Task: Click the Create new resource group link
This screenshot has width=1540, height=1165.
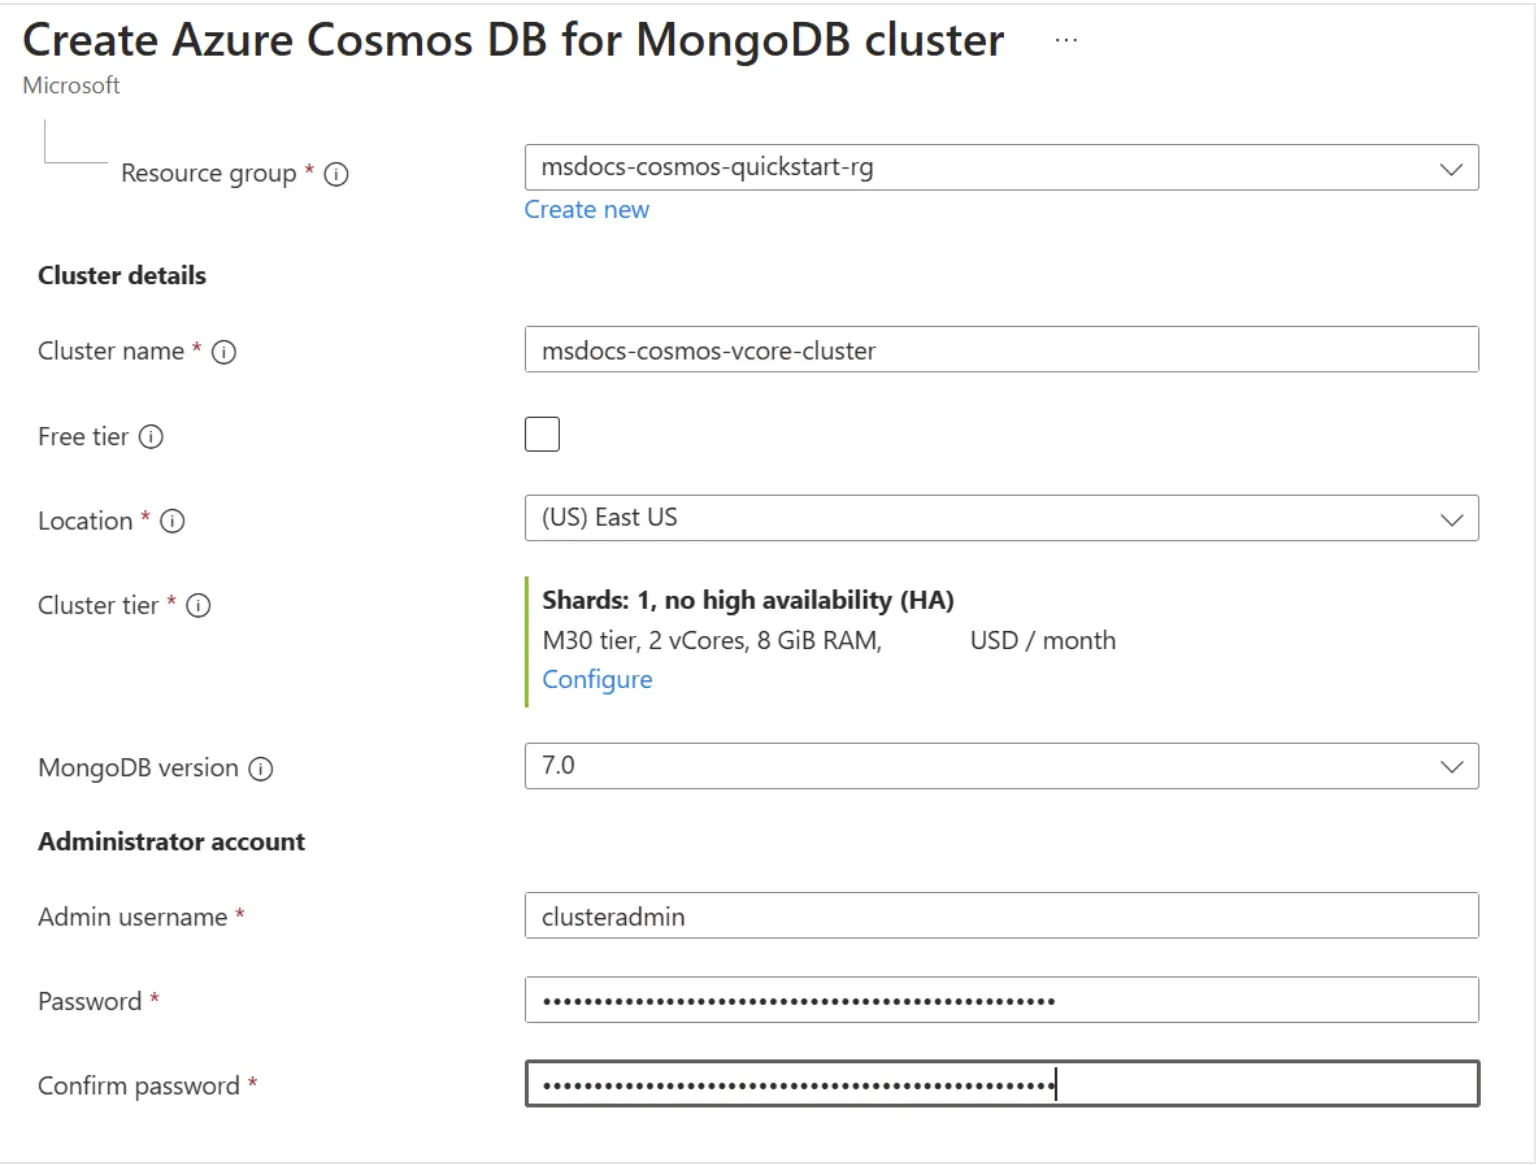Action: 587,210
